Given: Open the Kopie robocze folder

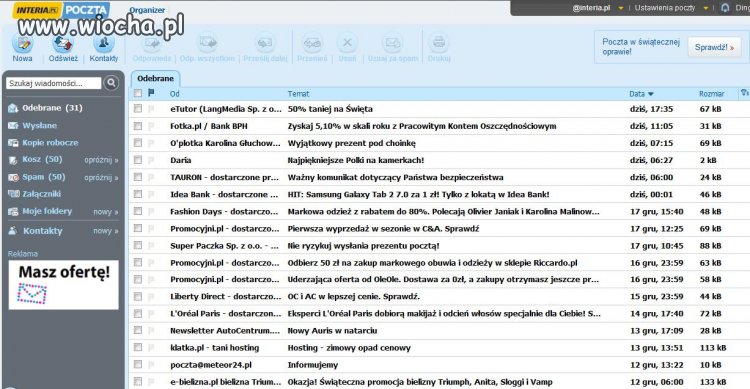Looking at the screenshot, I should (50, 143).
